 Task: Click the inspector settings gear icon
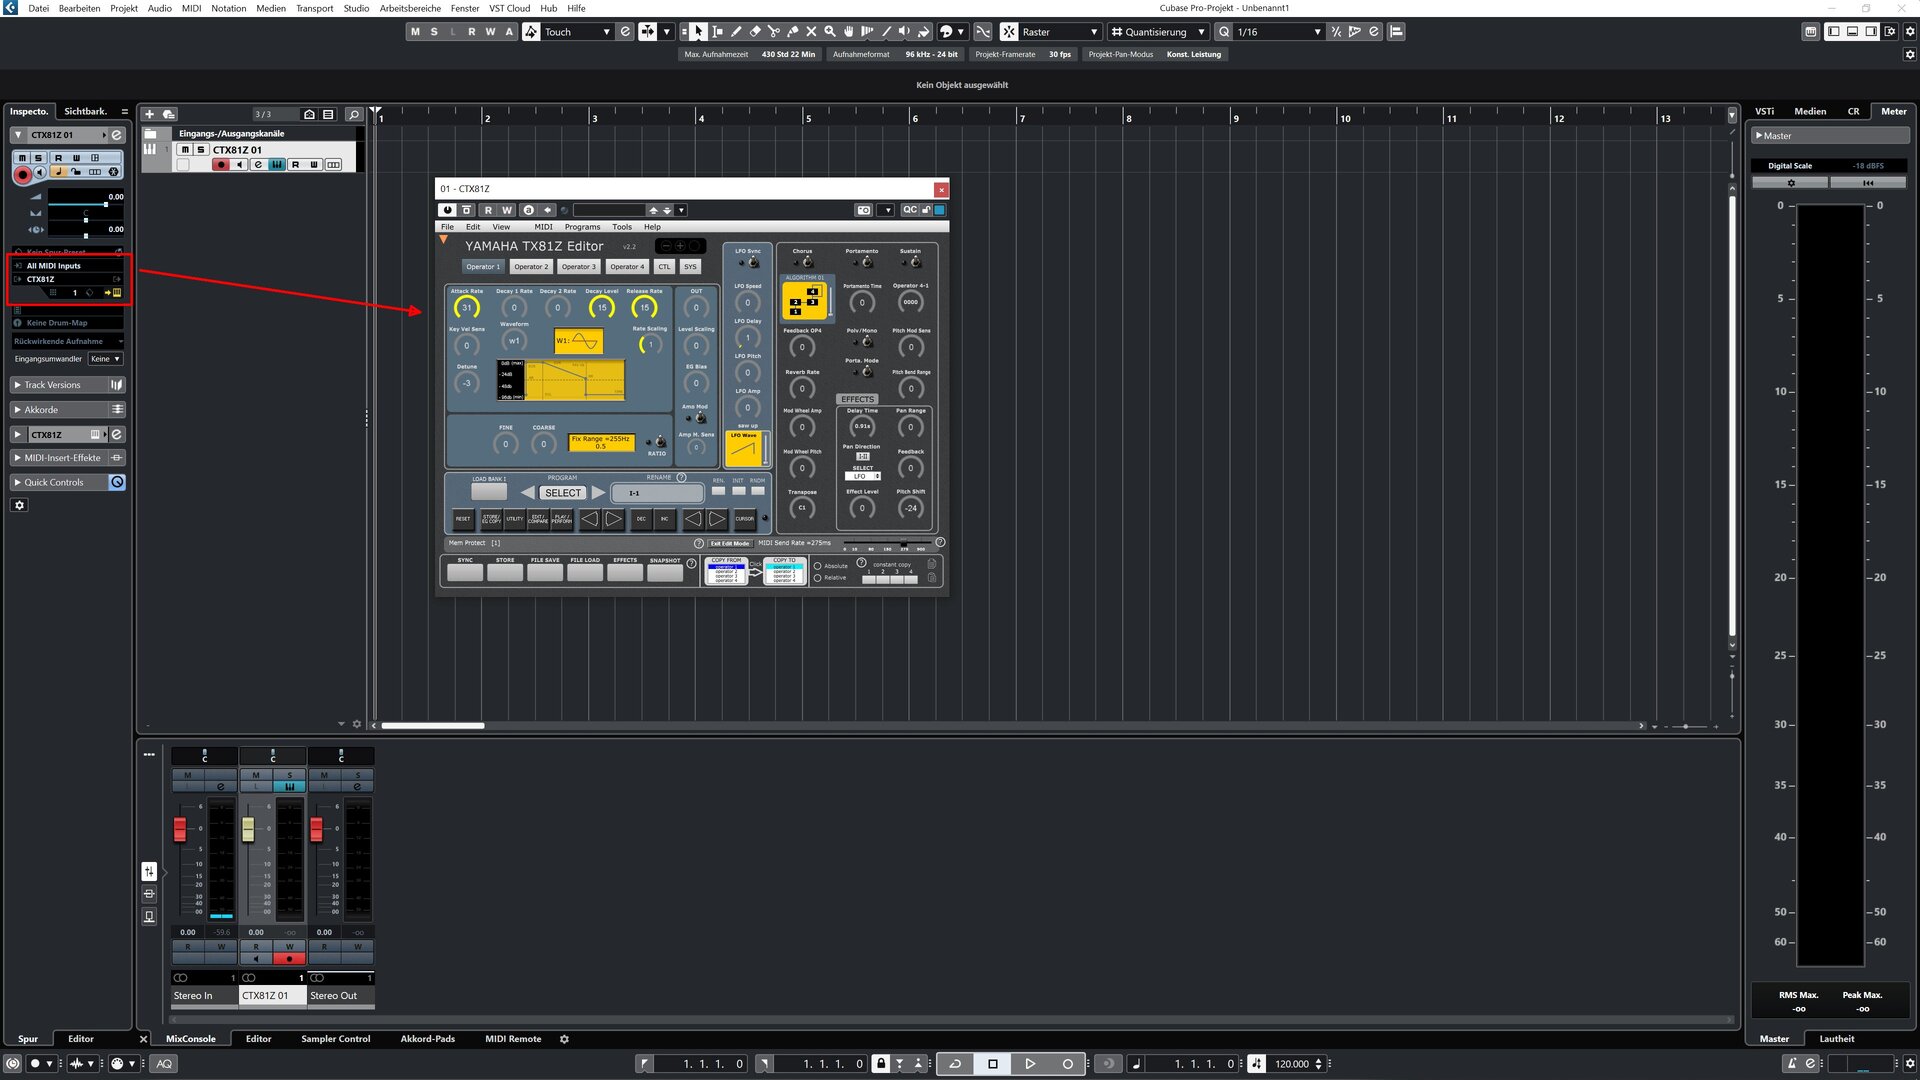click(x=19, y=505)
